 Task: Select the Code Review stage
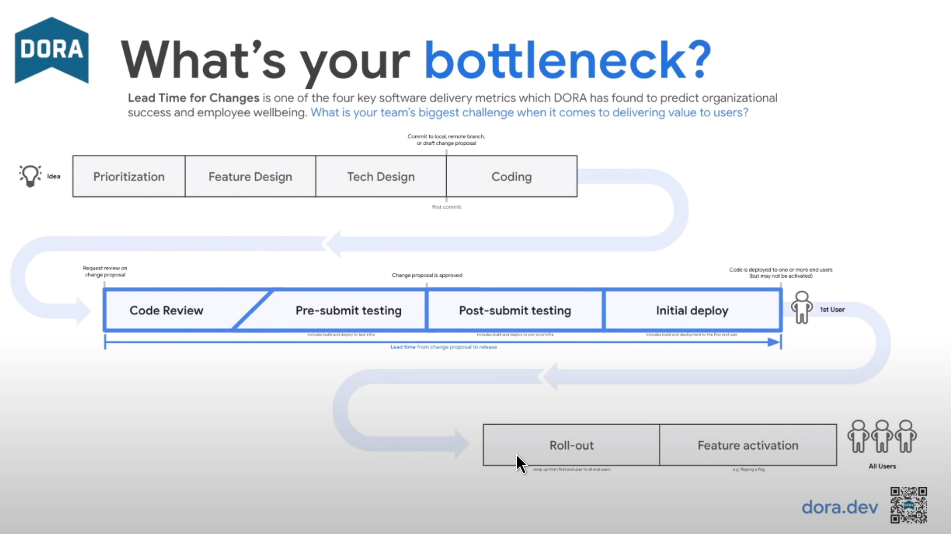click(x=166, y=311)
